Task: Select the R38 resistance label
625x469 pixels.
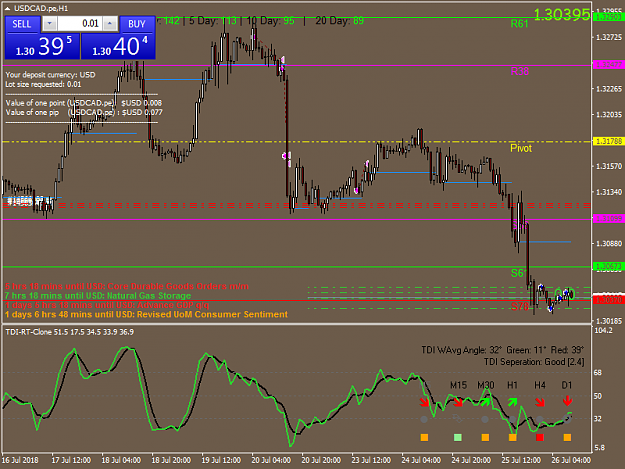Action: (520, 71)
